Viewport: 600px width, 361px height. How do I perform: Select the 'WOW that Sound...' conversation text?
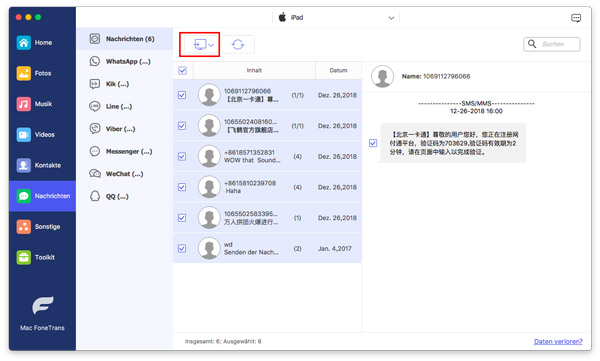252,160
